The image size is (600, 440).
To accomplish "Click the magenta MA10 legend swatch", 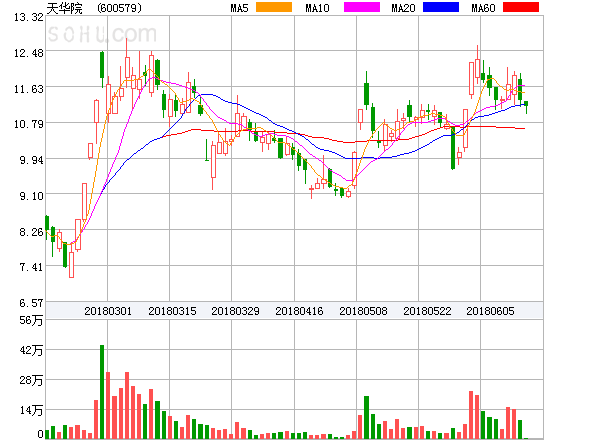I will pos(362,7).
